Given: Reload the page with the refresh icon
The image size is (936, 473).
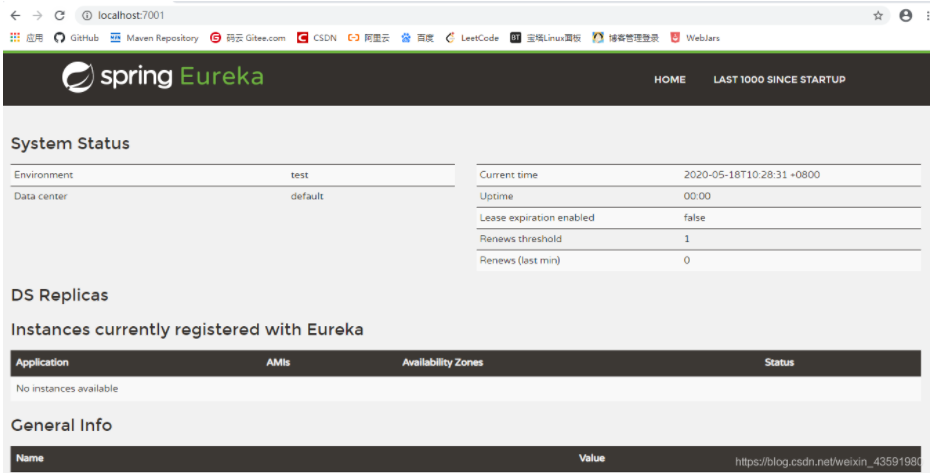Looking at the screenshot, I should pyautogui.click(x=59, y=16).
